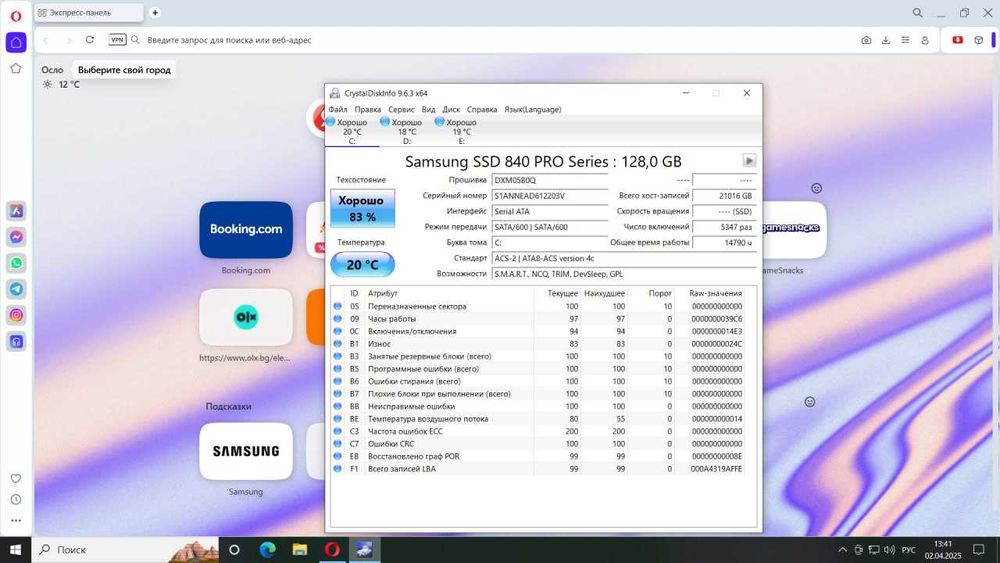Select the Переназначенные сектора row
1000x563 pixels.
click(x=539, y=306)
